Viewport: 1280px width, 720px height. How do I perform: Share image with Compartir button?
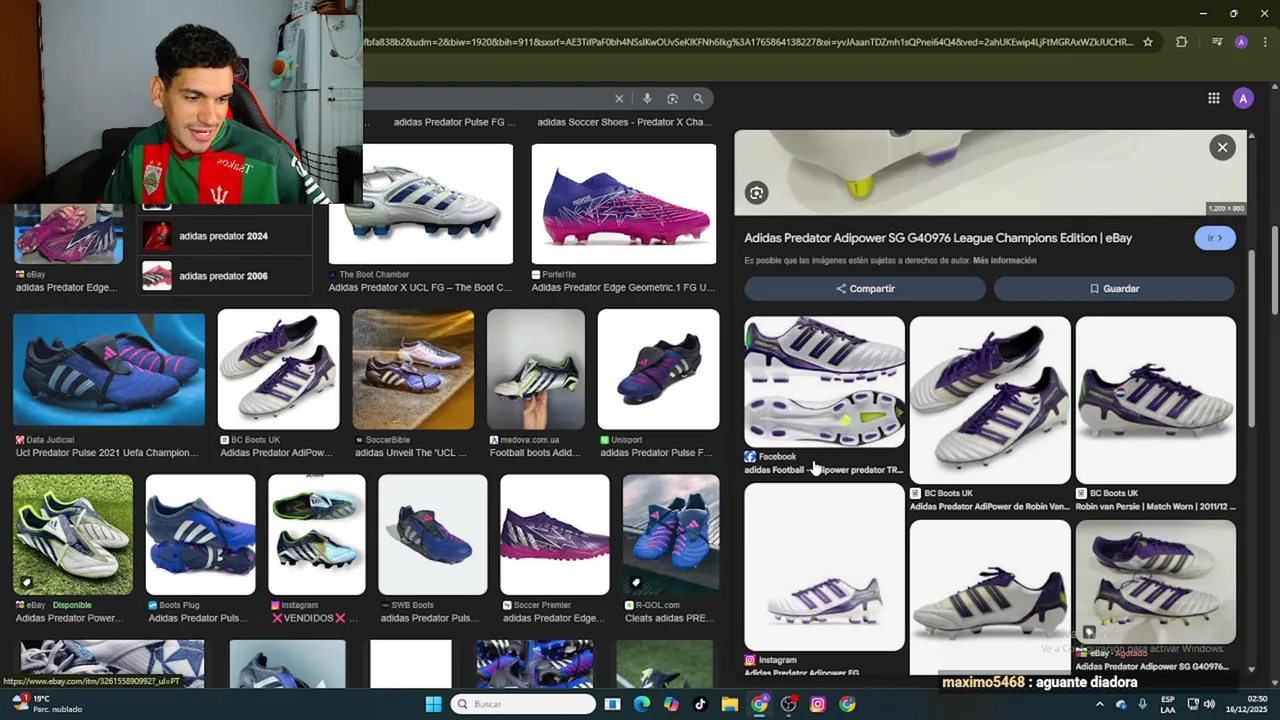click(x=865, y=288)
